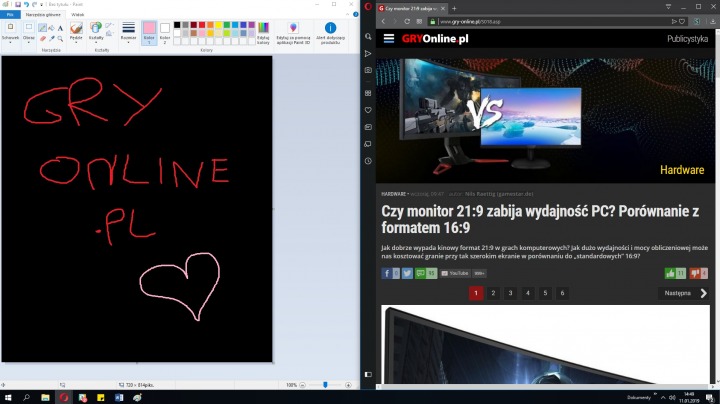
Task: Open Plik file menu in Paint
Action: pyautogui.click(x=10, y=15)
